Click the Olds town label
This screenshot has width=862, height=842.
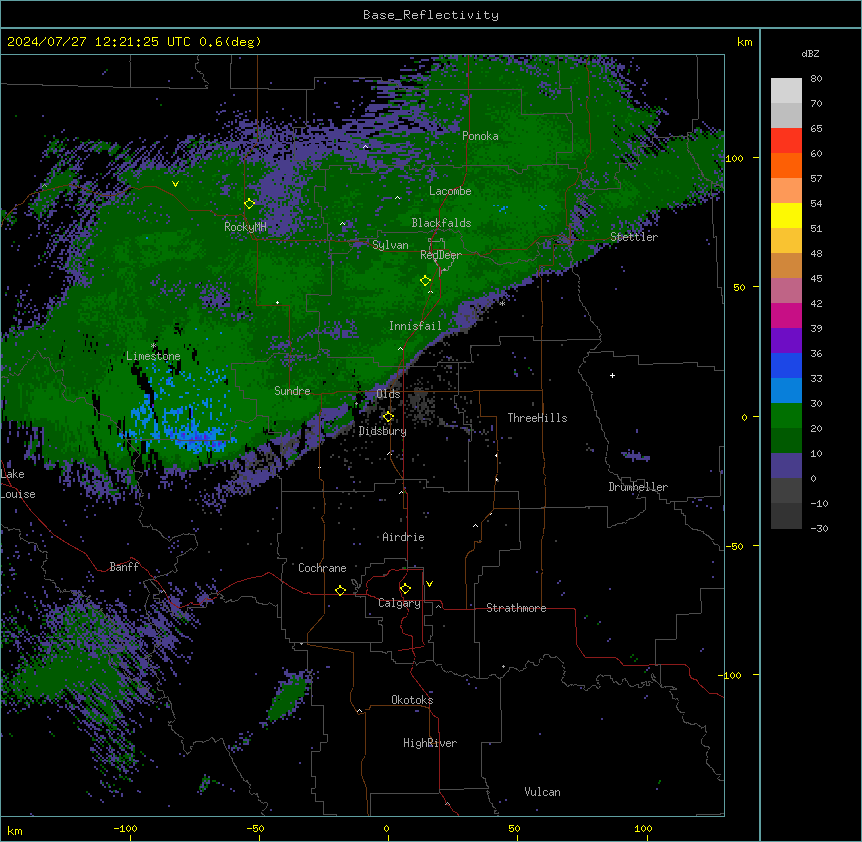388,394
